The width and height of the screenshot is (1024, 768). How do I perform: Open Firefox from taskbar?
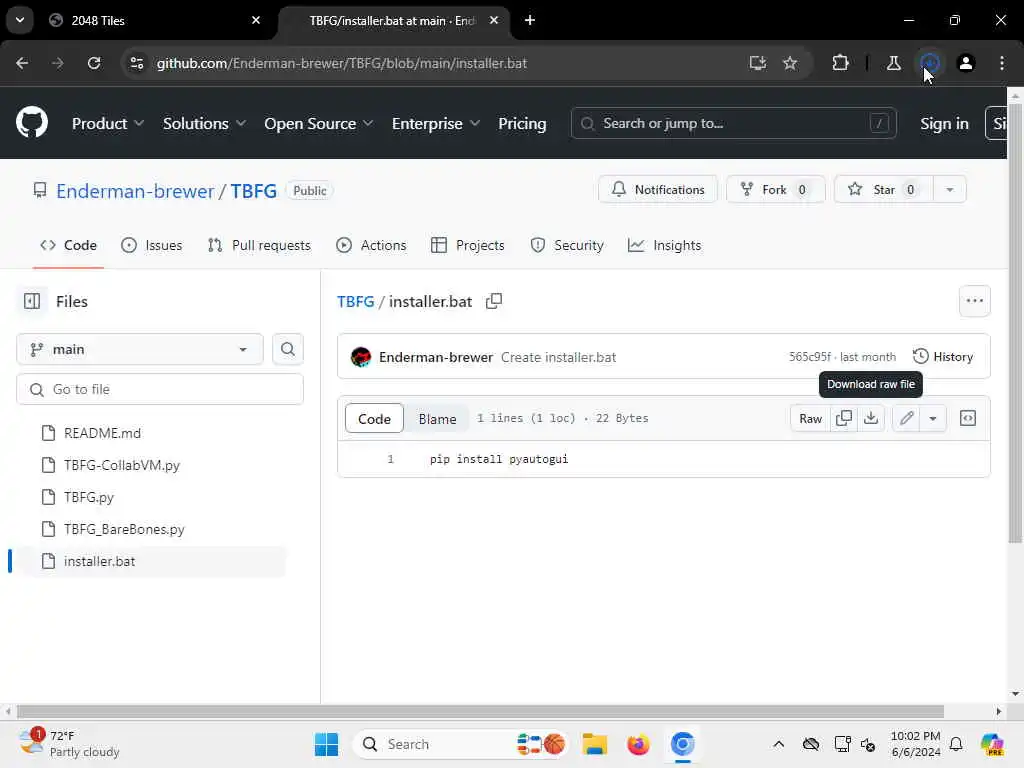(638, 744)
